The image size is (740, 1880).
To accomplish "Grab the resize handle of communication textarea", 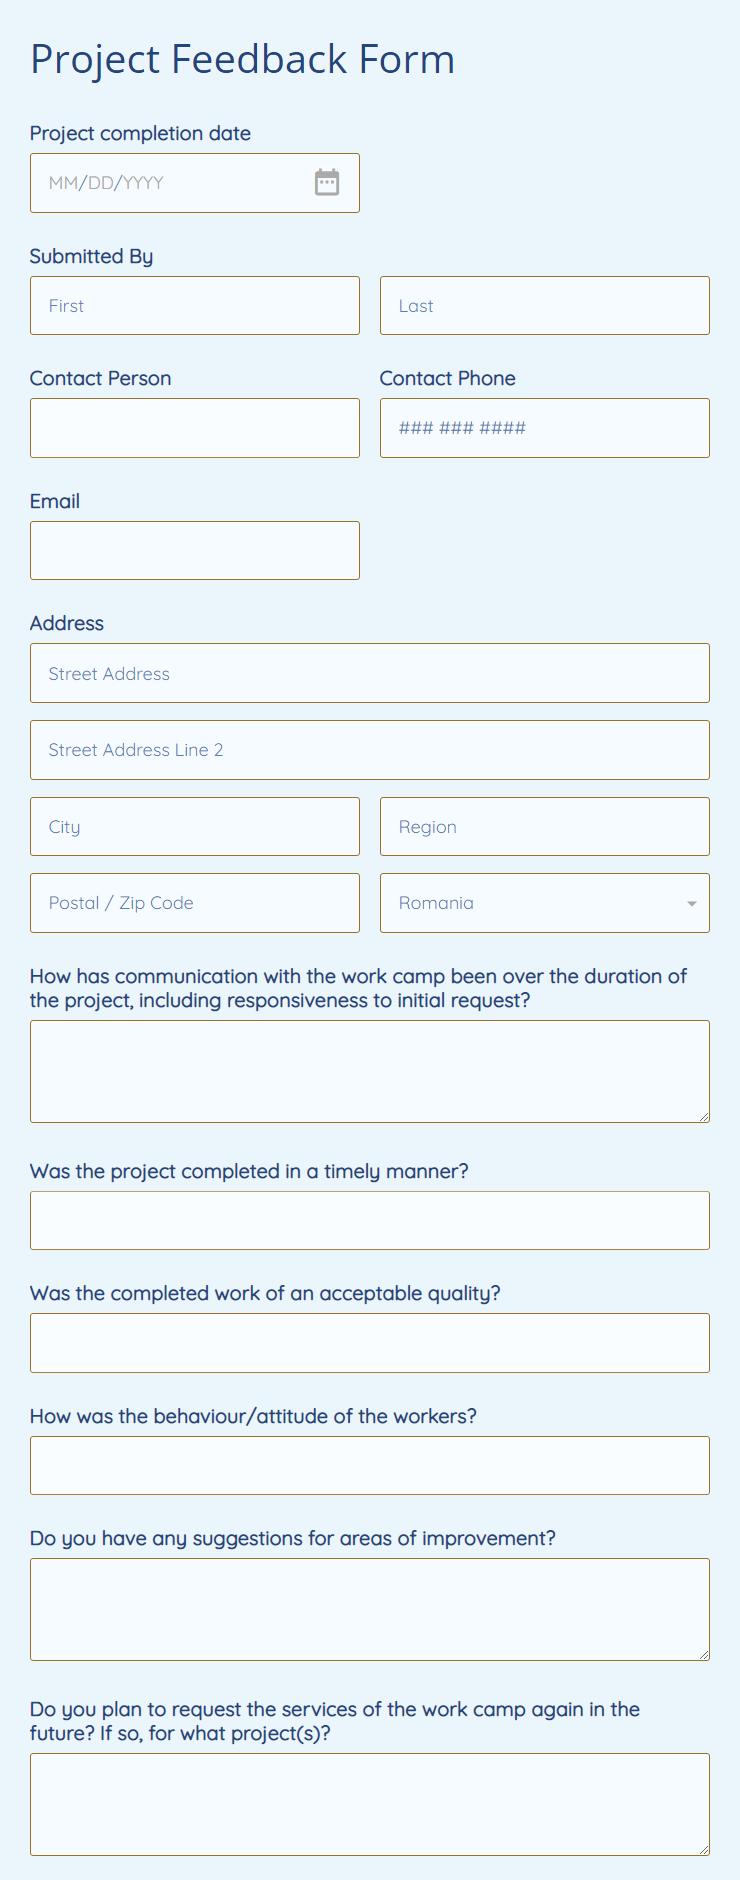I will (704, 1117).
